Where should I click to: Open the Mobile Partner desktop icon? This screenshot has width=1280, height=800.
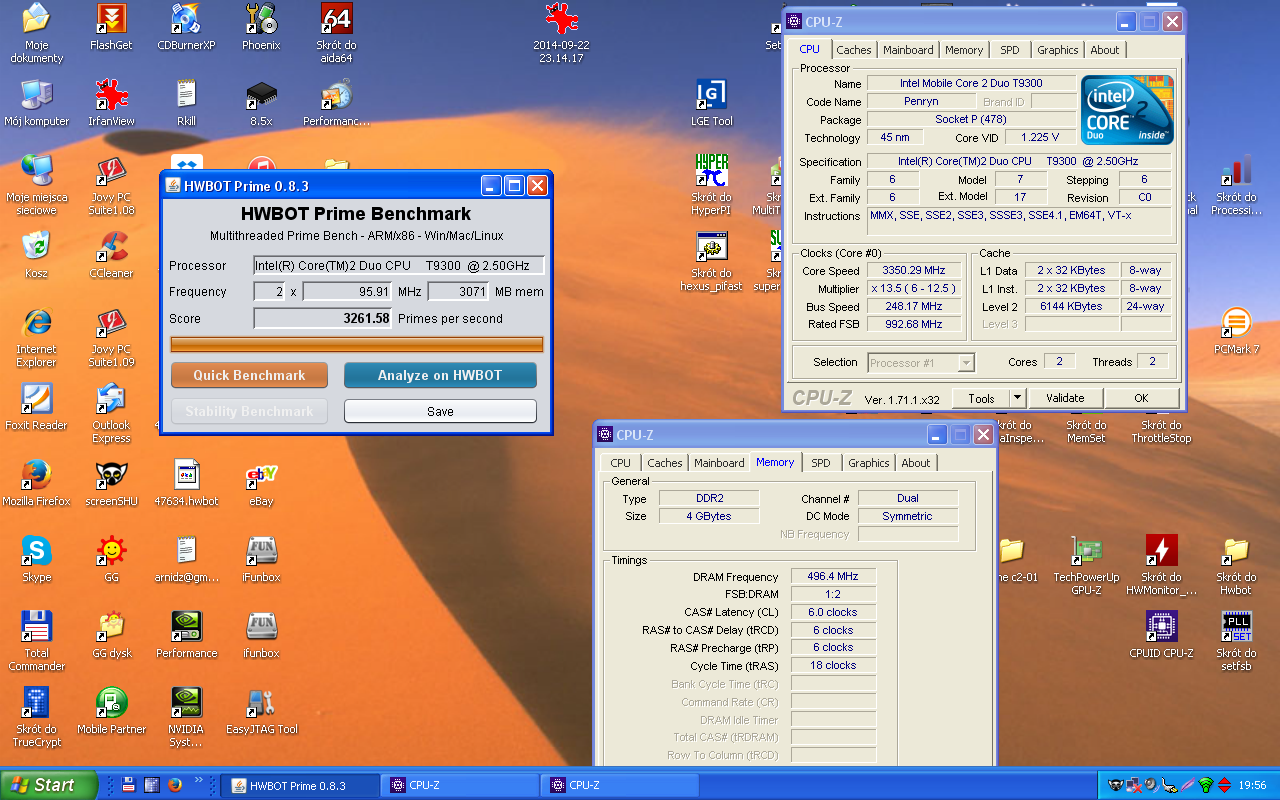click(111, 702)
